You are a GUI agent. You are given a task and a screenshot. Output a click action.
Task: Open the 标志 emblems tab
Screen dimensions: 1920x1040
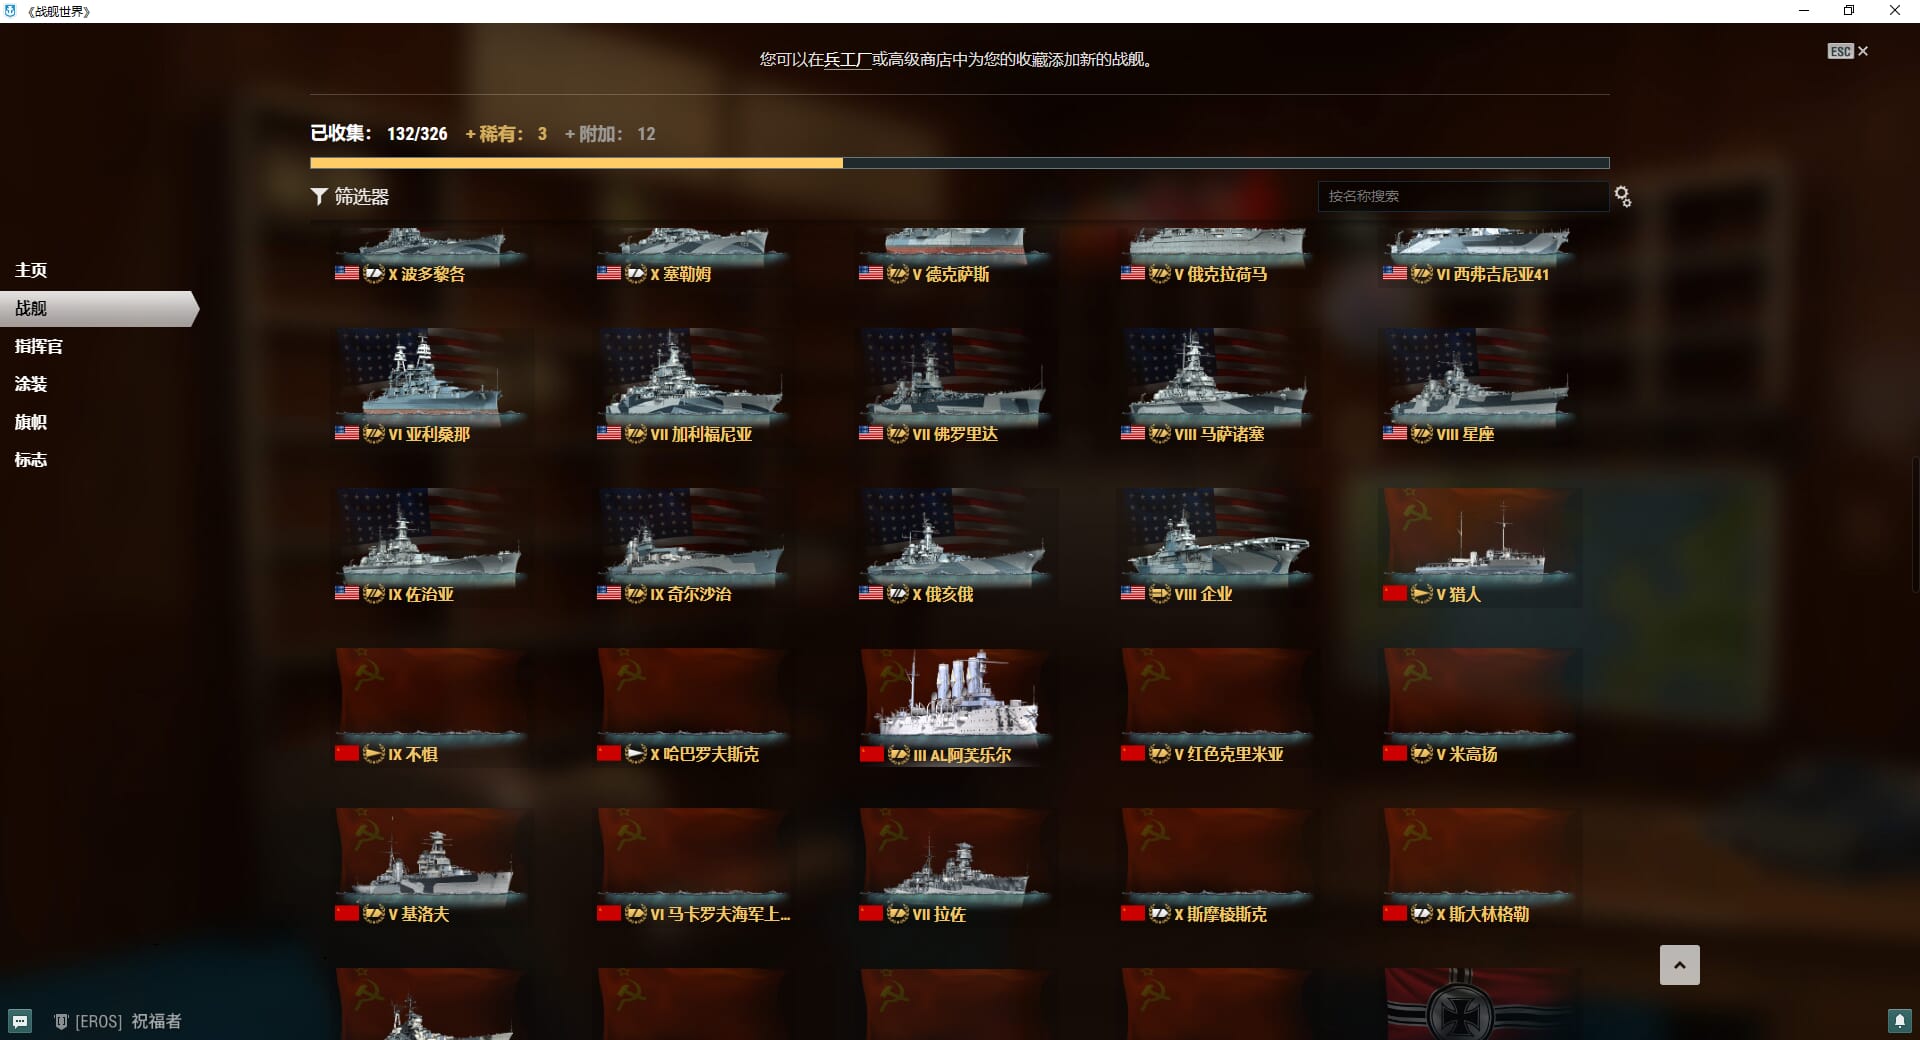pos(31,460)
